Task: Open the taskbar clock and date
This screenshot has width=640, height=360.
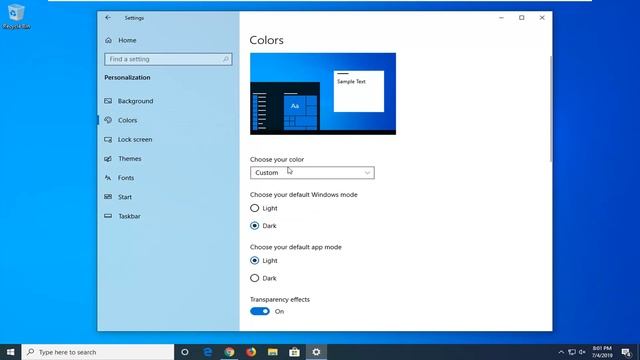Action: point(602,352)
